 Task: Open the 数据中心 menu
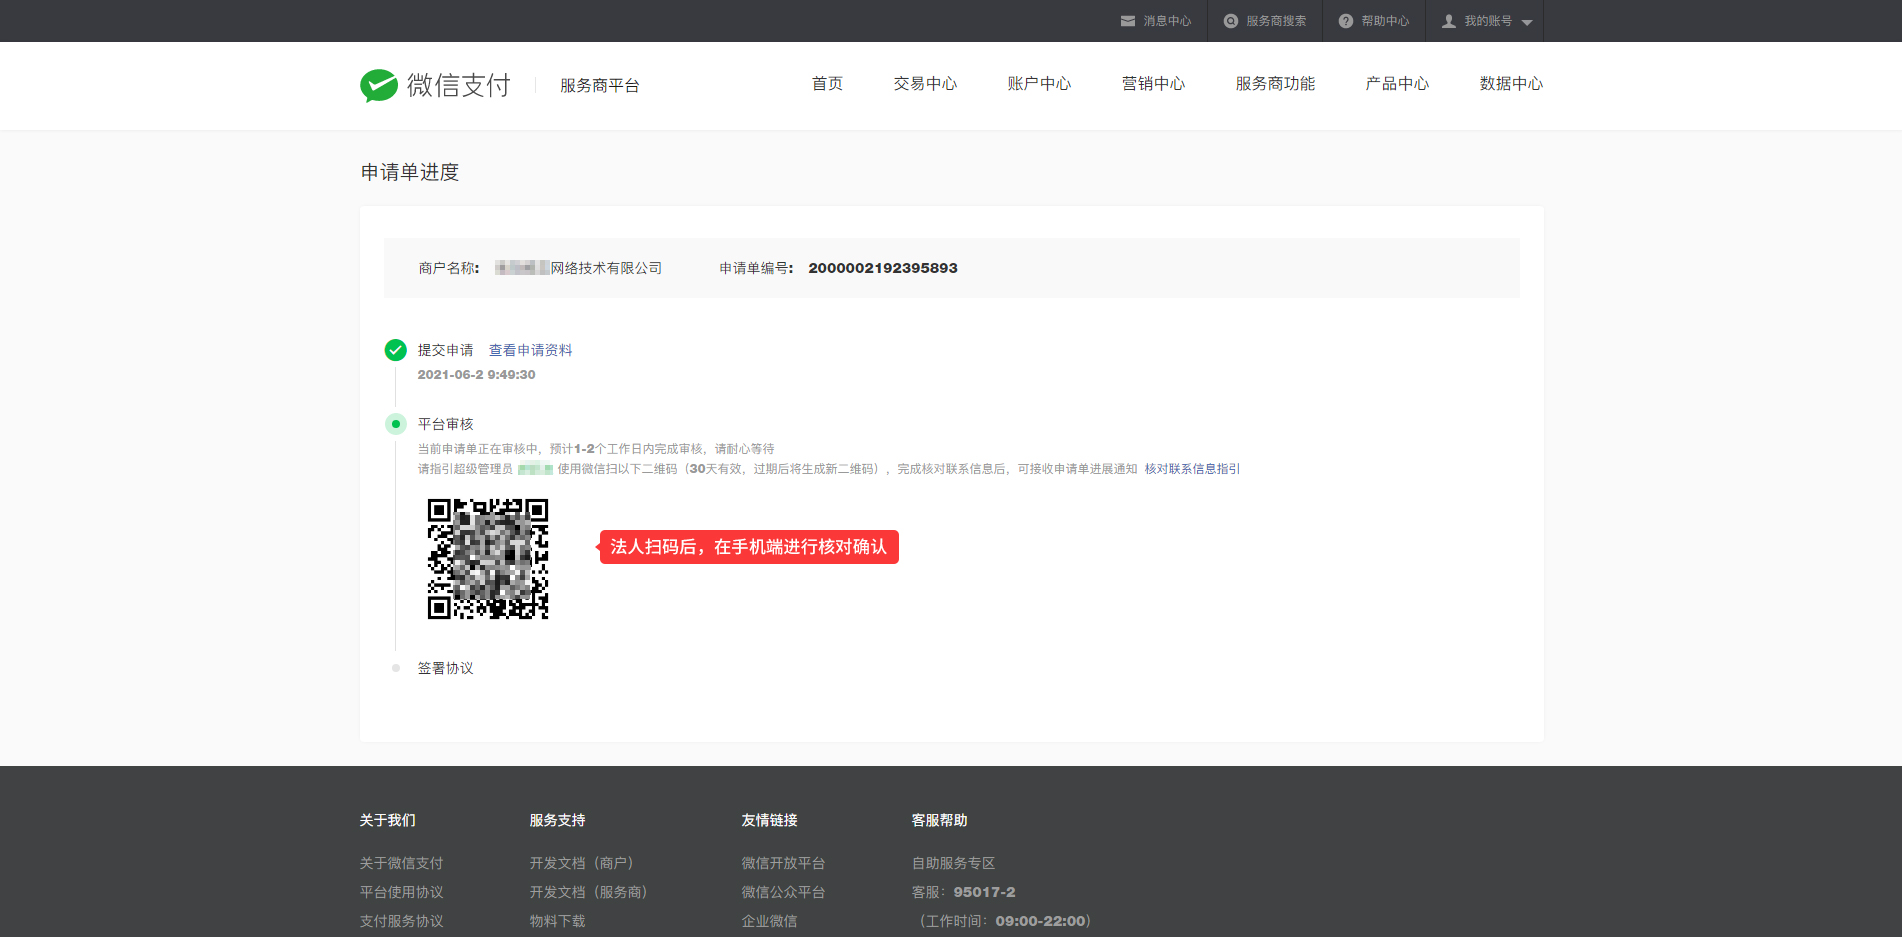point(1511,84)
